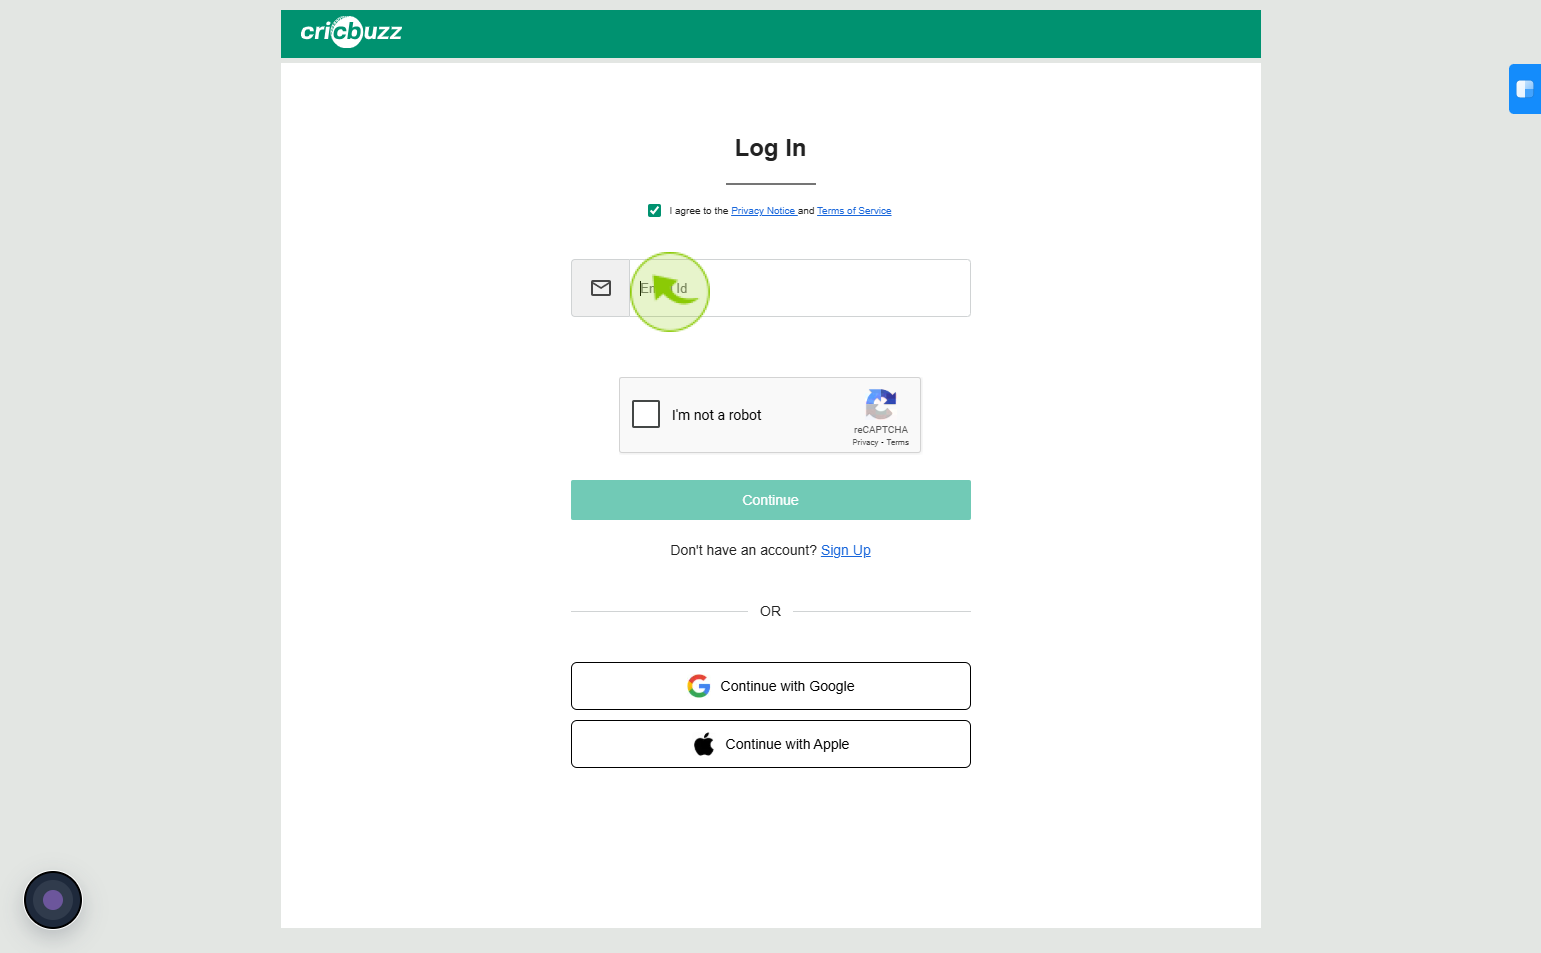
Task: Choose Continue with Google
Action: 771,686
